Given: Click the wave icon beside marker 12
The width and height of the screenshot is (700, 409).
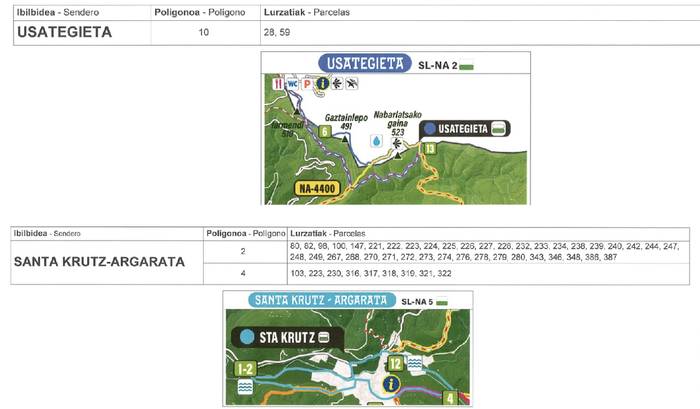Looking at the screenshot, I should pos(415,363).
